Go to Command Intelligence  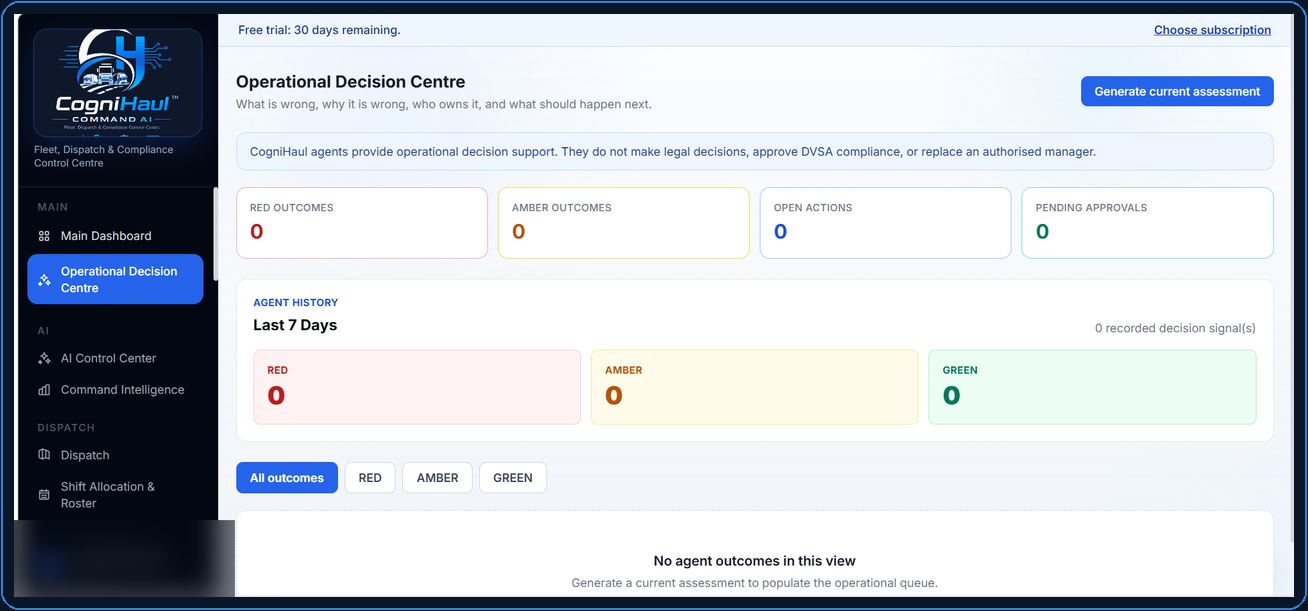coord(115,390)
